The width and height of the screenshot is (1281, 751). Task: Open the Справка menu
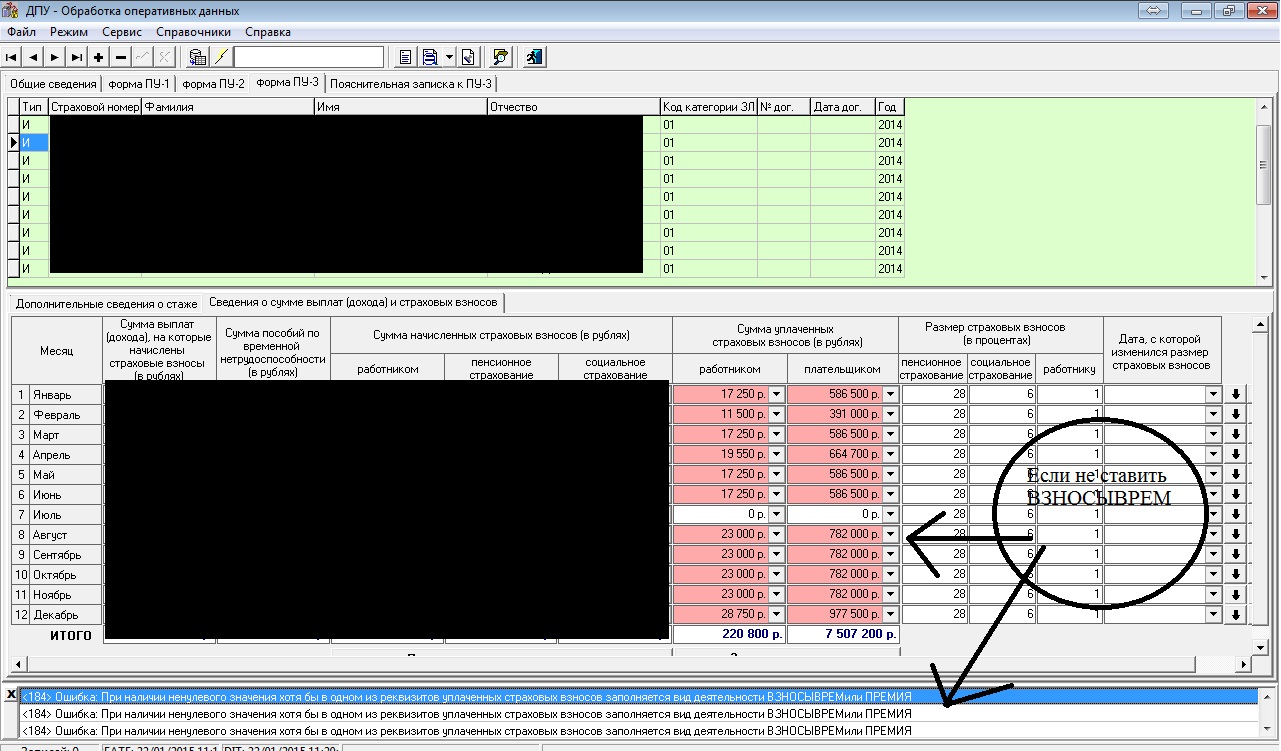[x=268, y=32]
